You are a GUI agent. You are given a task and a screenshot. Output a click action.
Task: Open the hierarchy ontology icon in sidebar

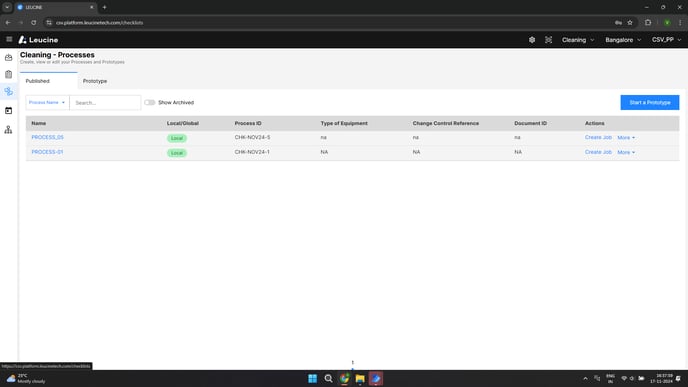click(x=8, y=129)
